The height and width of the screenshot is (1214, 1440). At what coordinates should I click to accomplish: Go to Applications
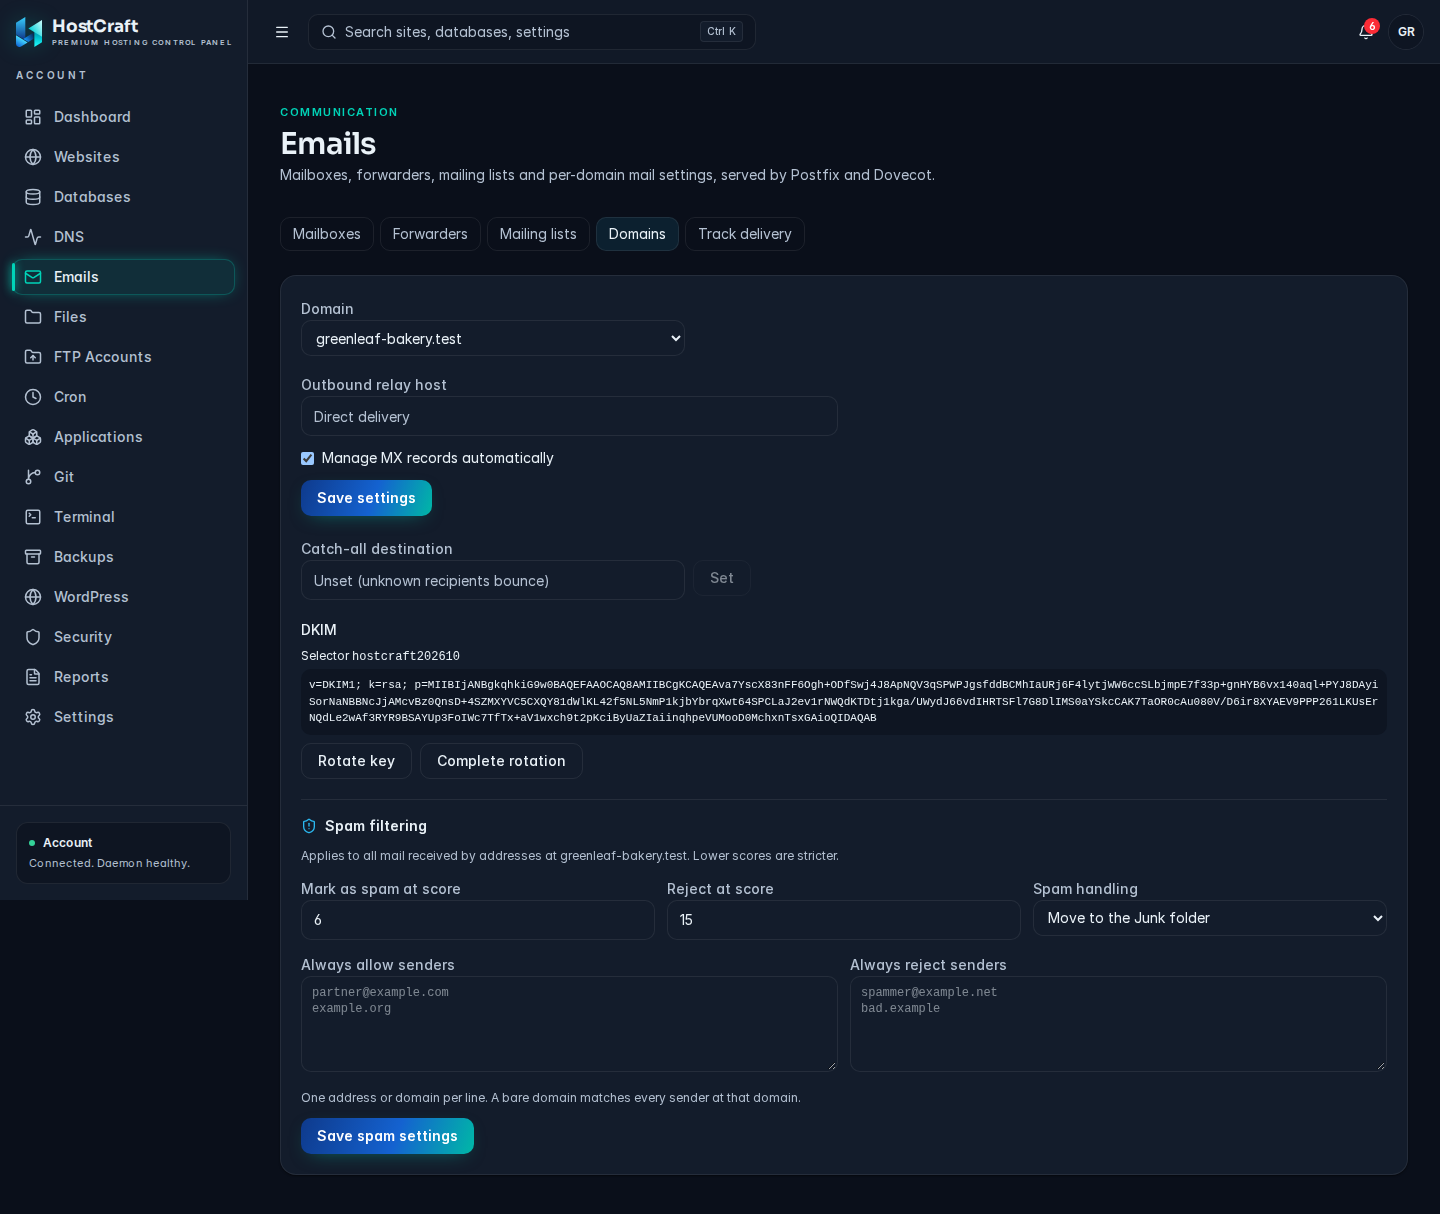tap(123, 437)
